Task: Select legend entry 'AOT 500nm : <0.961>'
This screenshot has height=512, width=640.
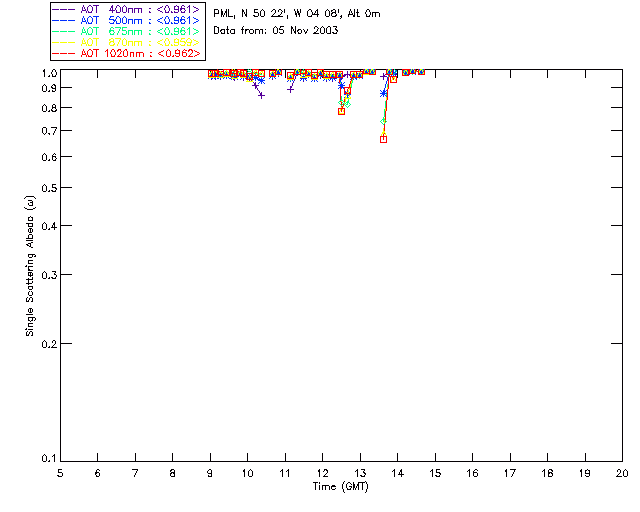Action: (x=140, y=20)
